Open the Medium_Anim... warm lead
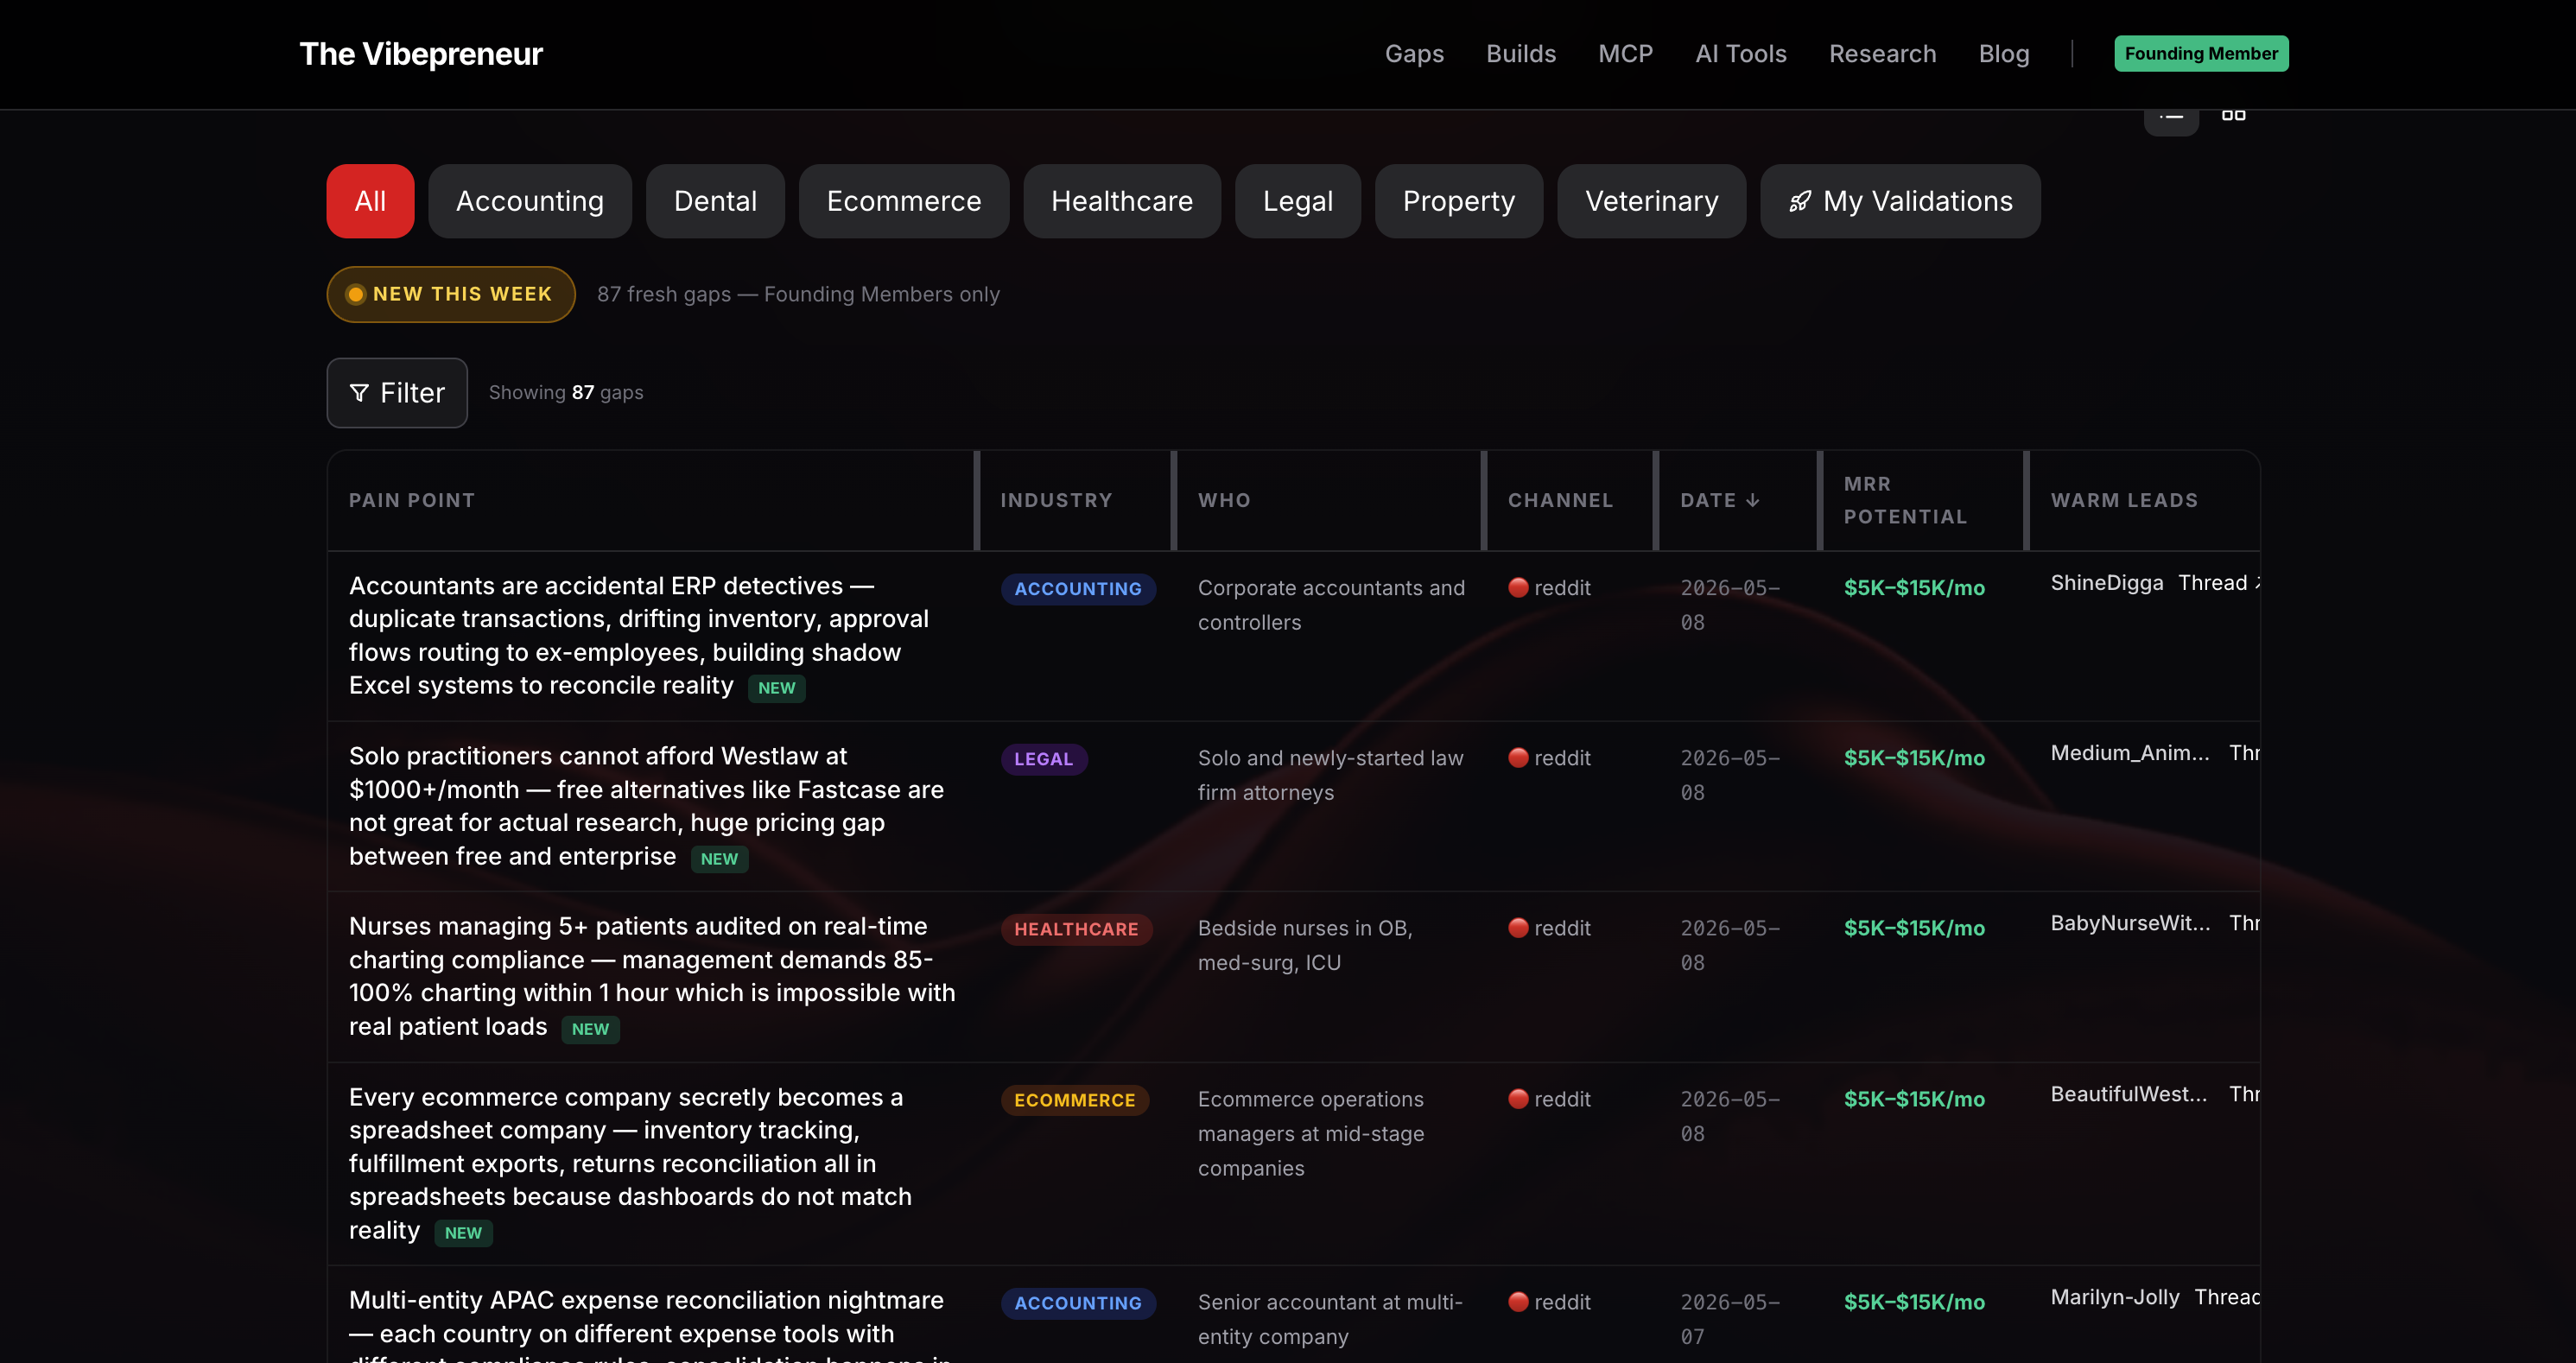 2130,753
